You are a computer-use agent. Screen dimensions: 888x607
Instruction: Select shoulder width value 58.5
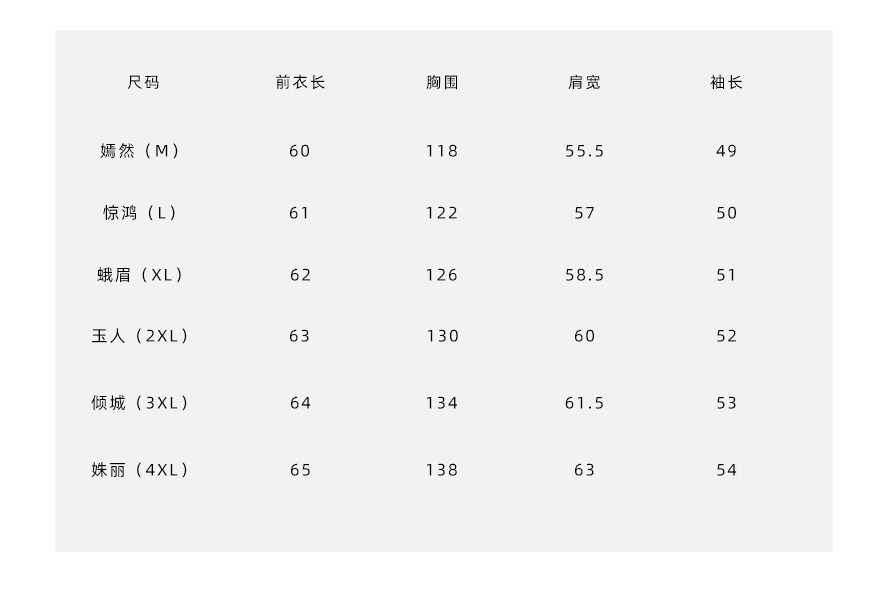(x=585, y=275)
